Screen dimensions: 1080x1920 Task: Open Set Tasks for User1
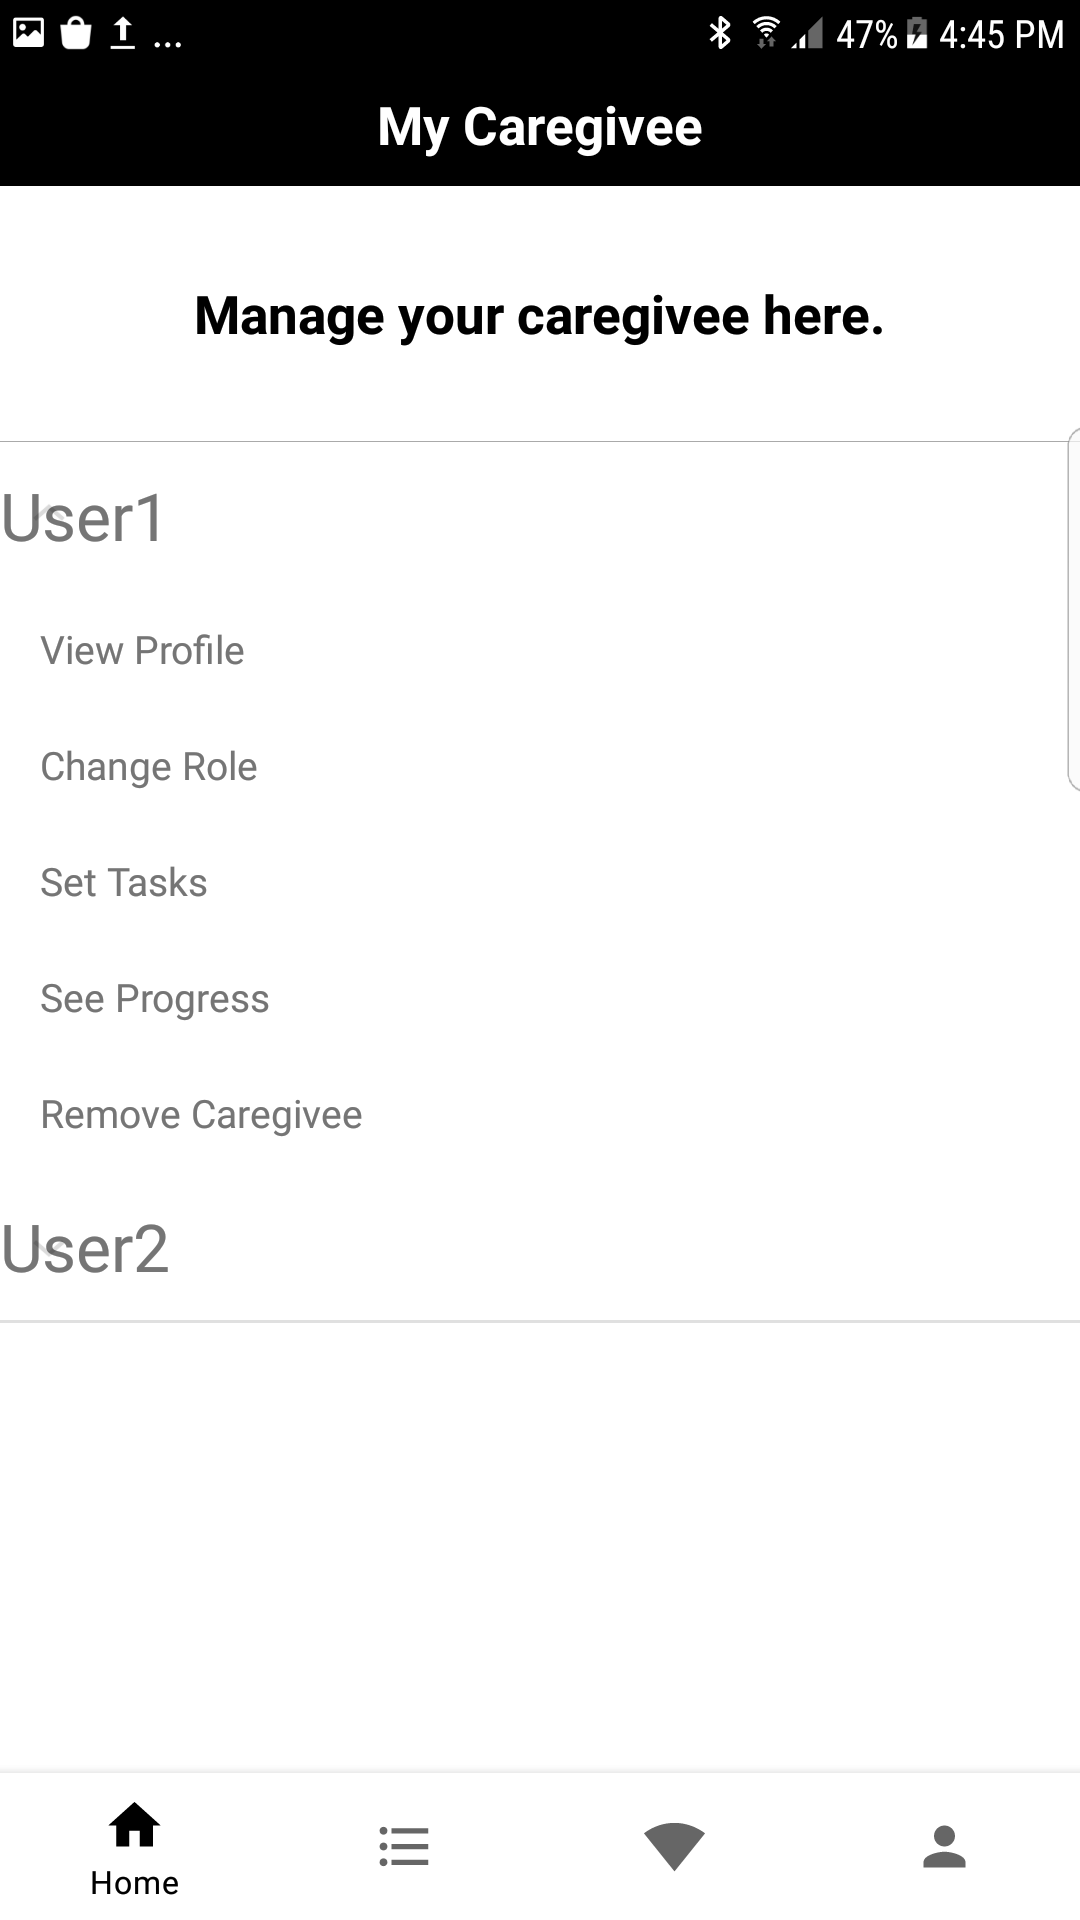pos(123,882)
